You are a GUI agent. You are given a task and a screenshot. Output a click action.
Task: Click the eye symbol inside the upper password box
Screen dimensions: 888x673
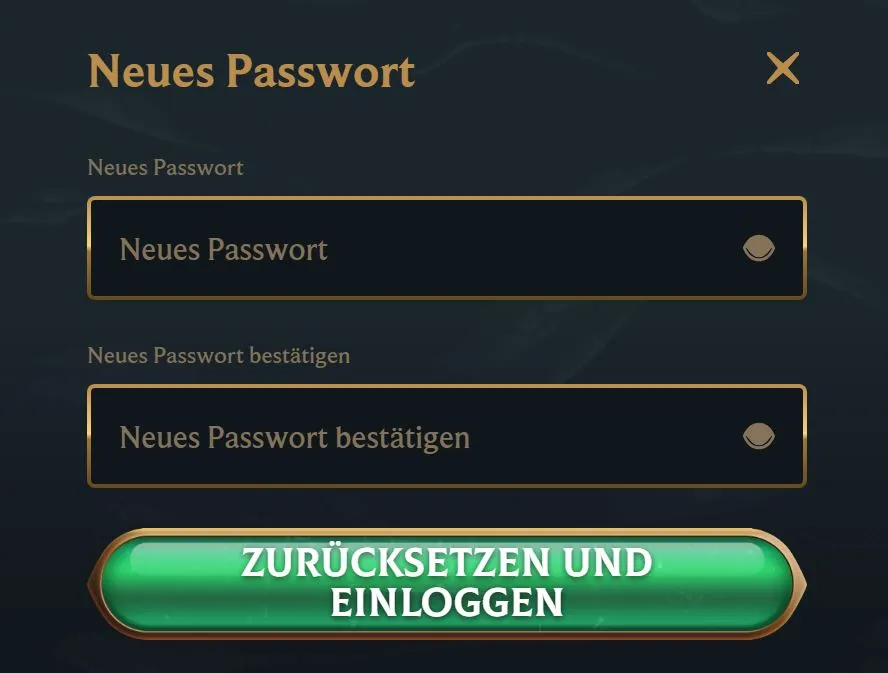758,248
